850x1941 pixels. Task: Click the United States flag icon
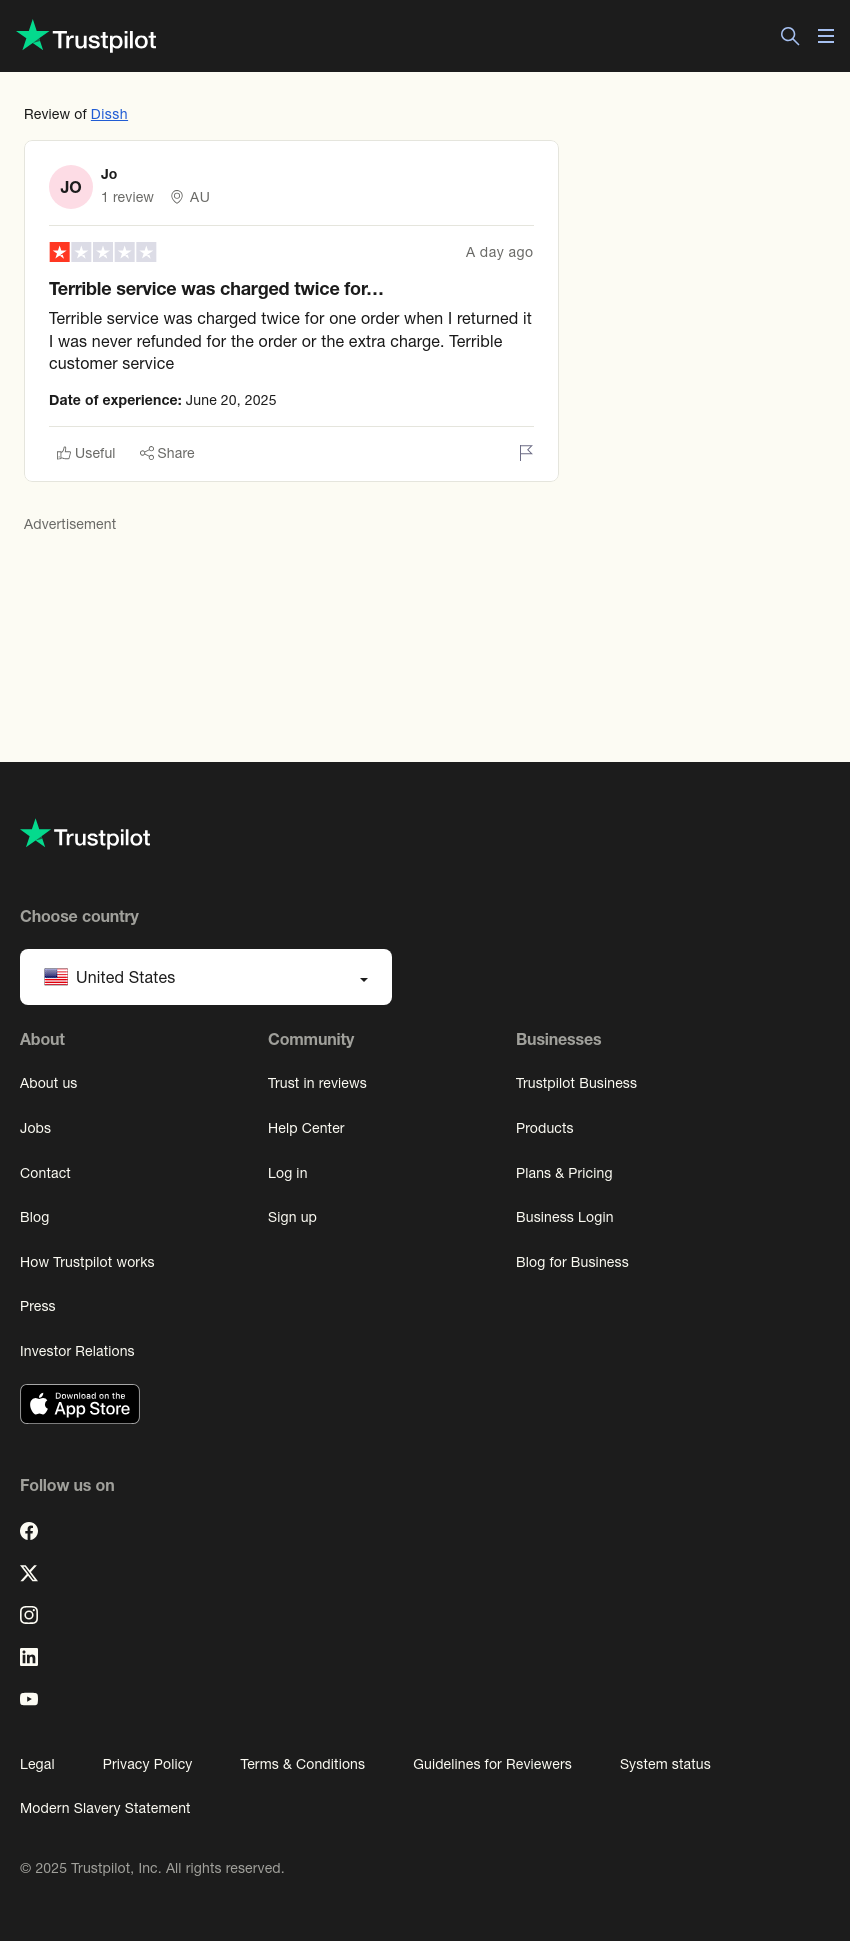[56, 977]
